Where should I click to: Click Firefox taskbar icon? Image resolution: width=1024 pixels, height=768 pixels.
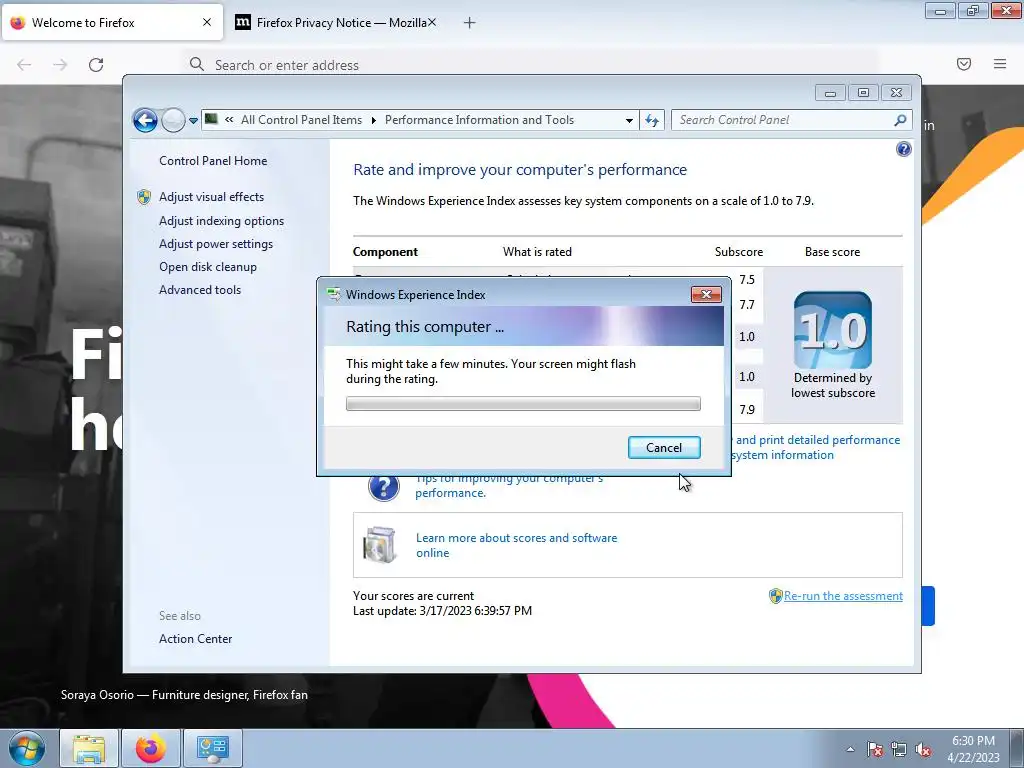150,748
